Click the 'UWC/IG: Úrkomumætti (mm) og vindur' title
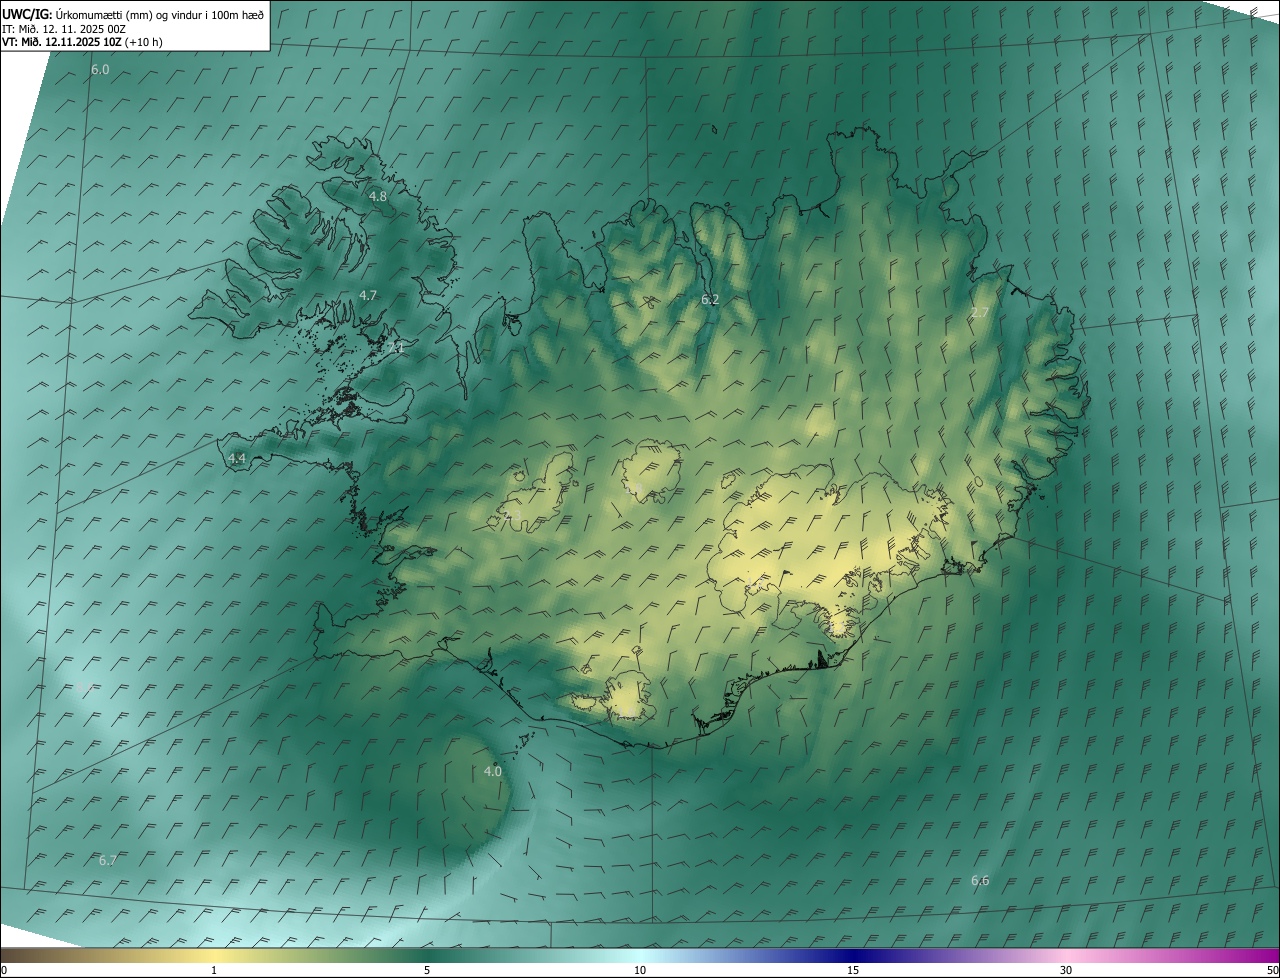The image size is (1280, 978). [133, 14]
